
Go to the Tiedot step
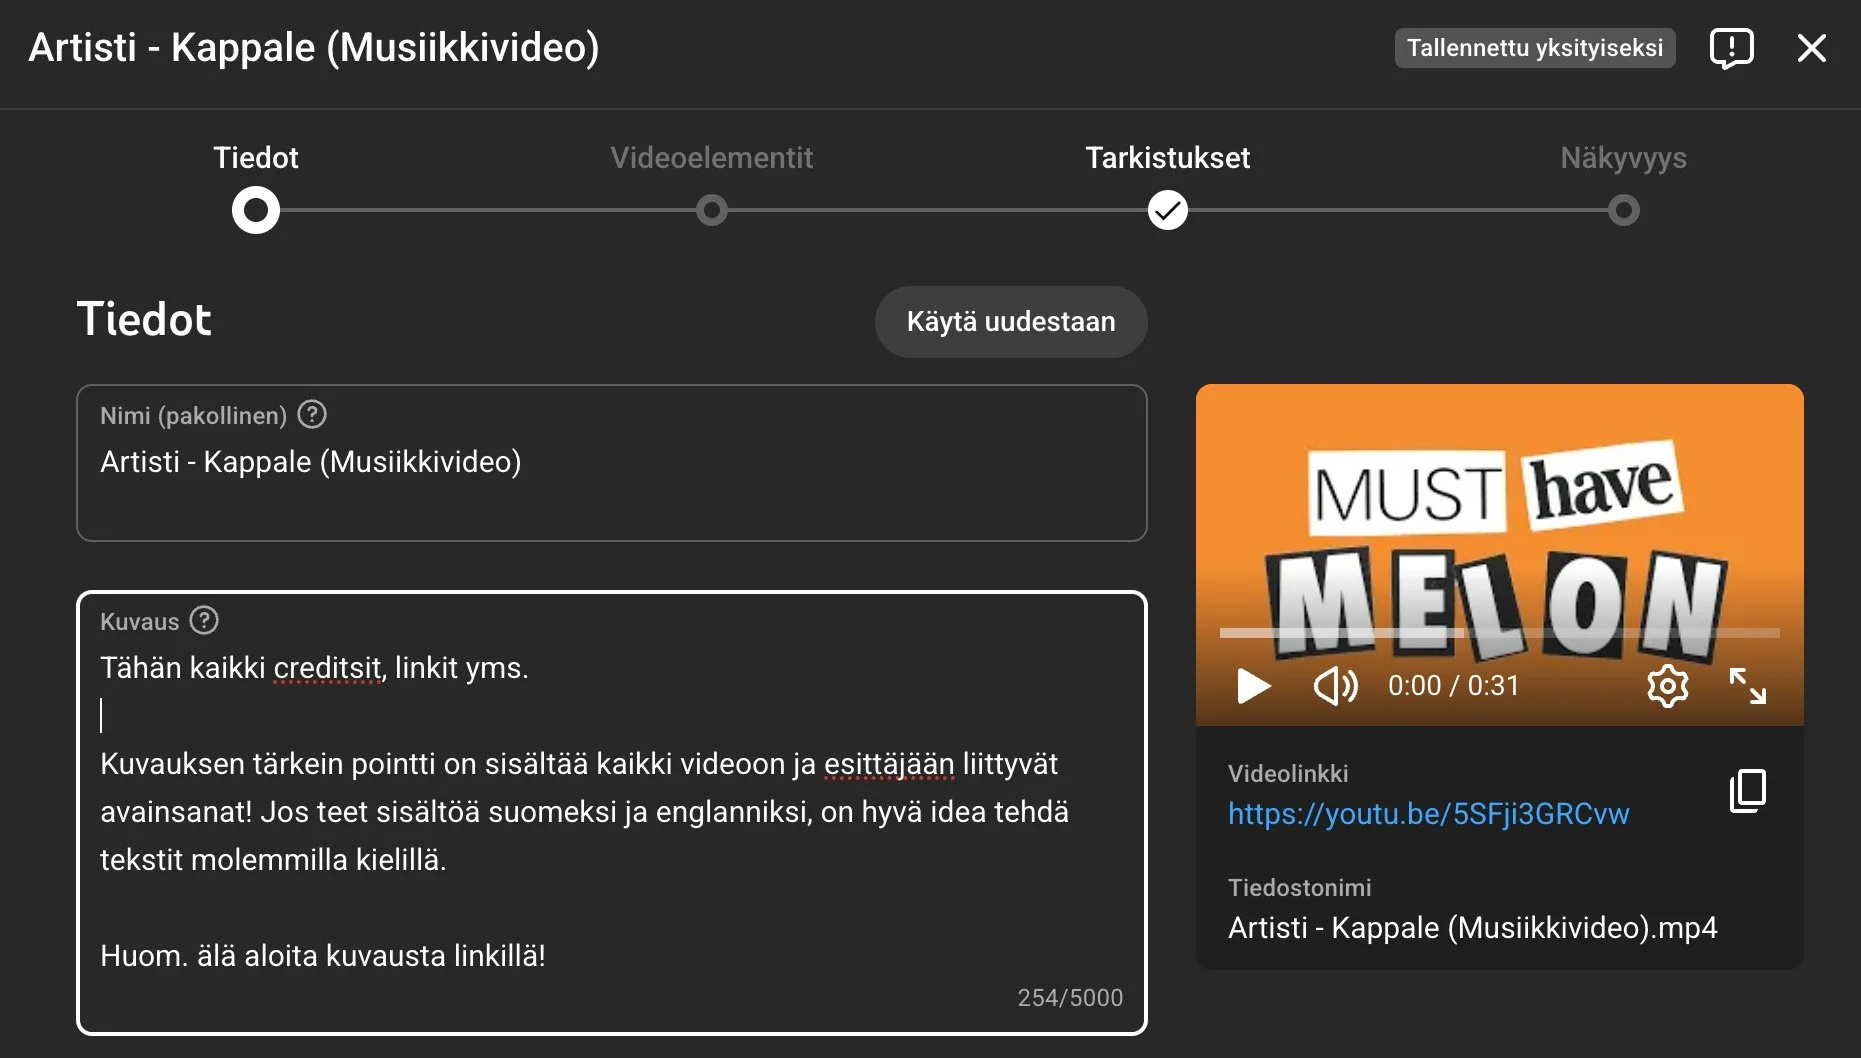256,157
